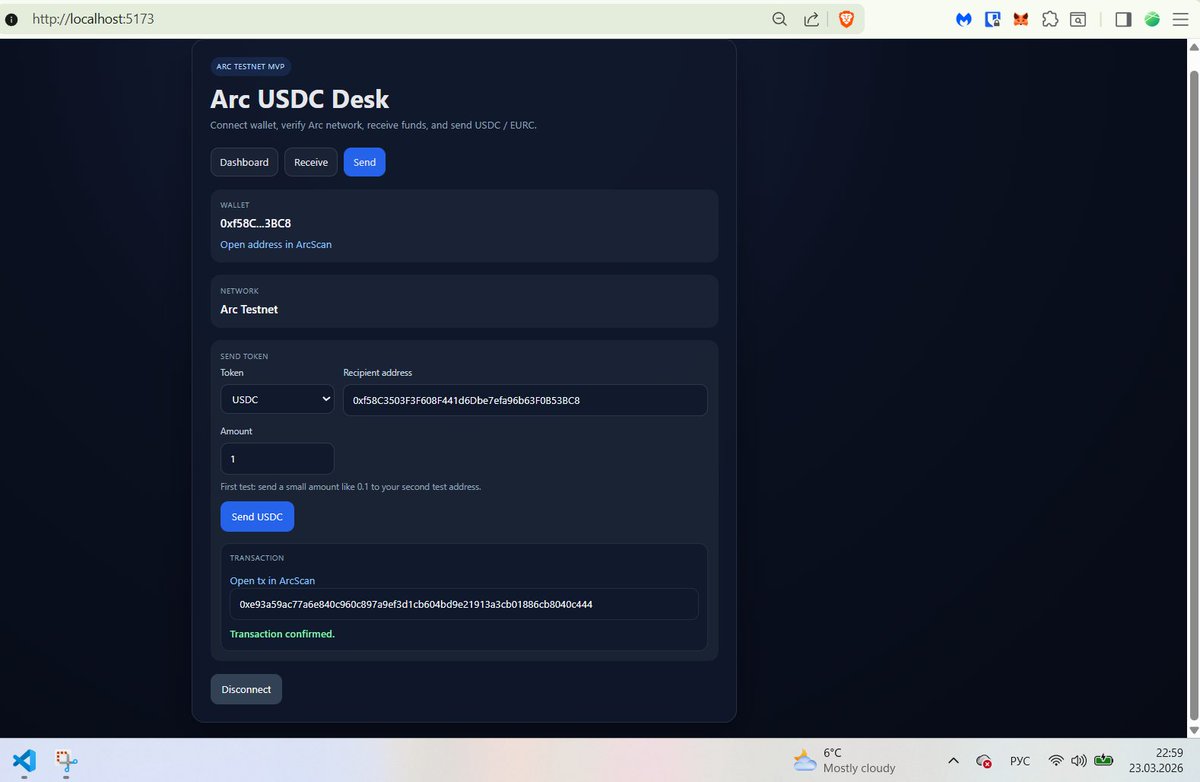The width and height of the screenshot is (1200, 782).
Task: Focus the Amount input field
Action: coord(277,459)
